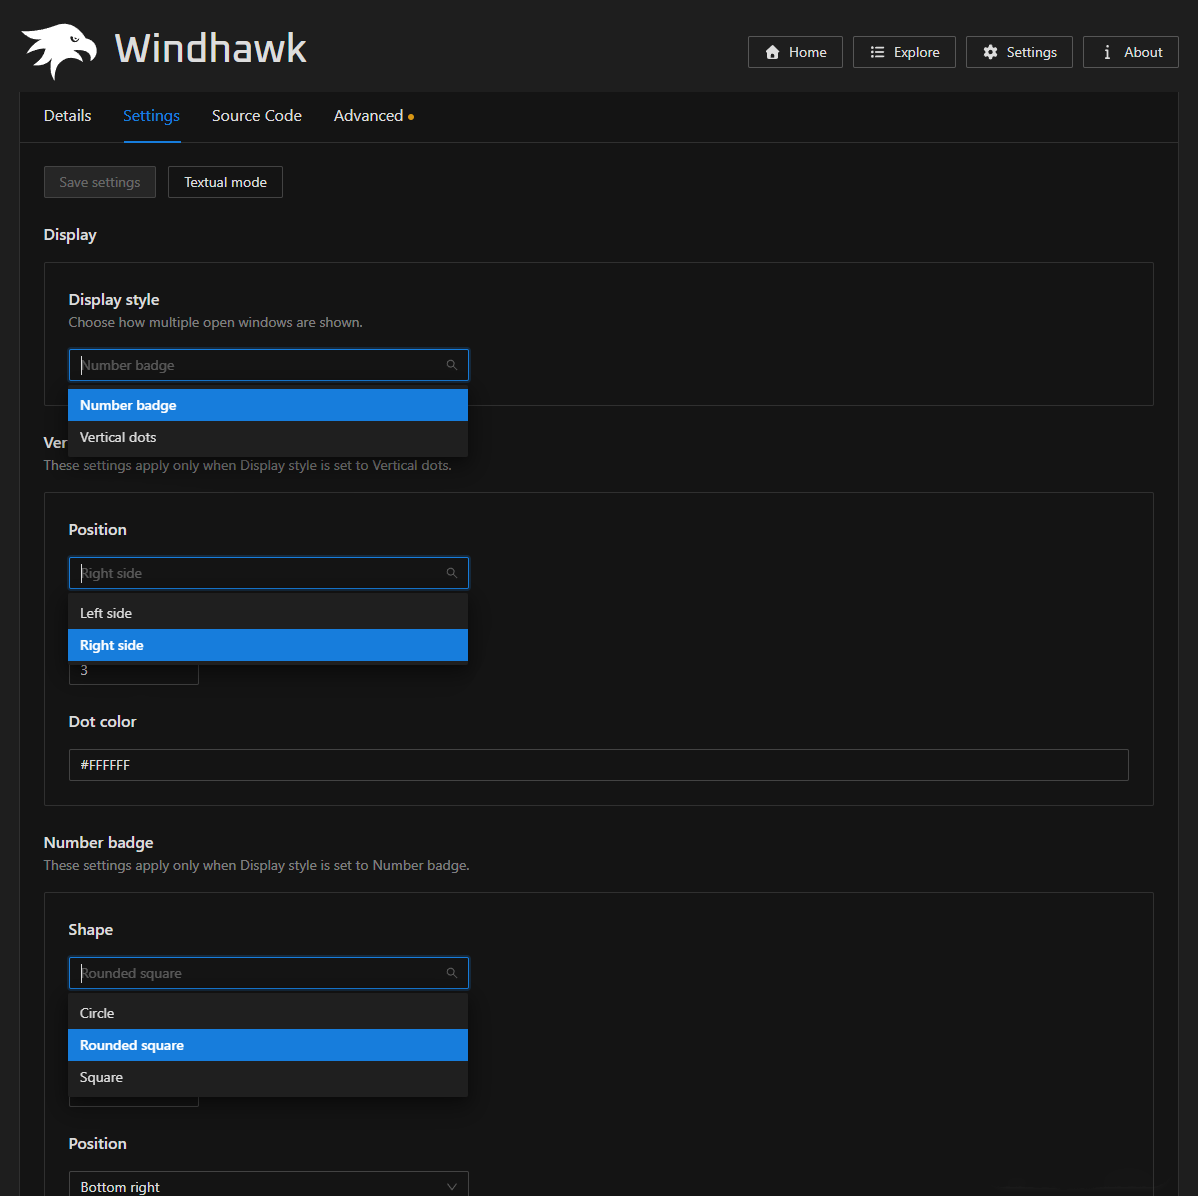Click the Number badge section heading

99,842
